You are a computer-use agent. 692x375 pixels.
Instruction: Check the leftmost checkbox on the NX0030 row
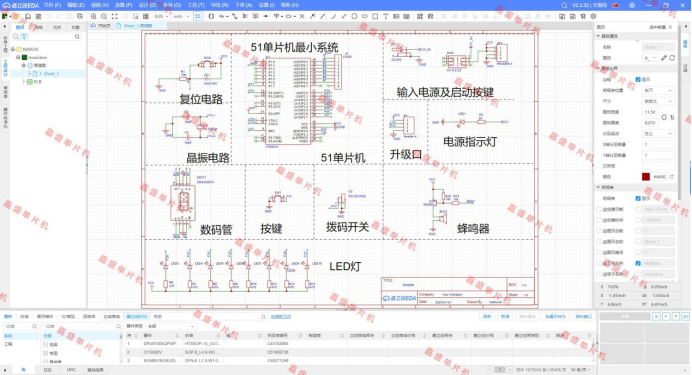[x=599, y=263]
